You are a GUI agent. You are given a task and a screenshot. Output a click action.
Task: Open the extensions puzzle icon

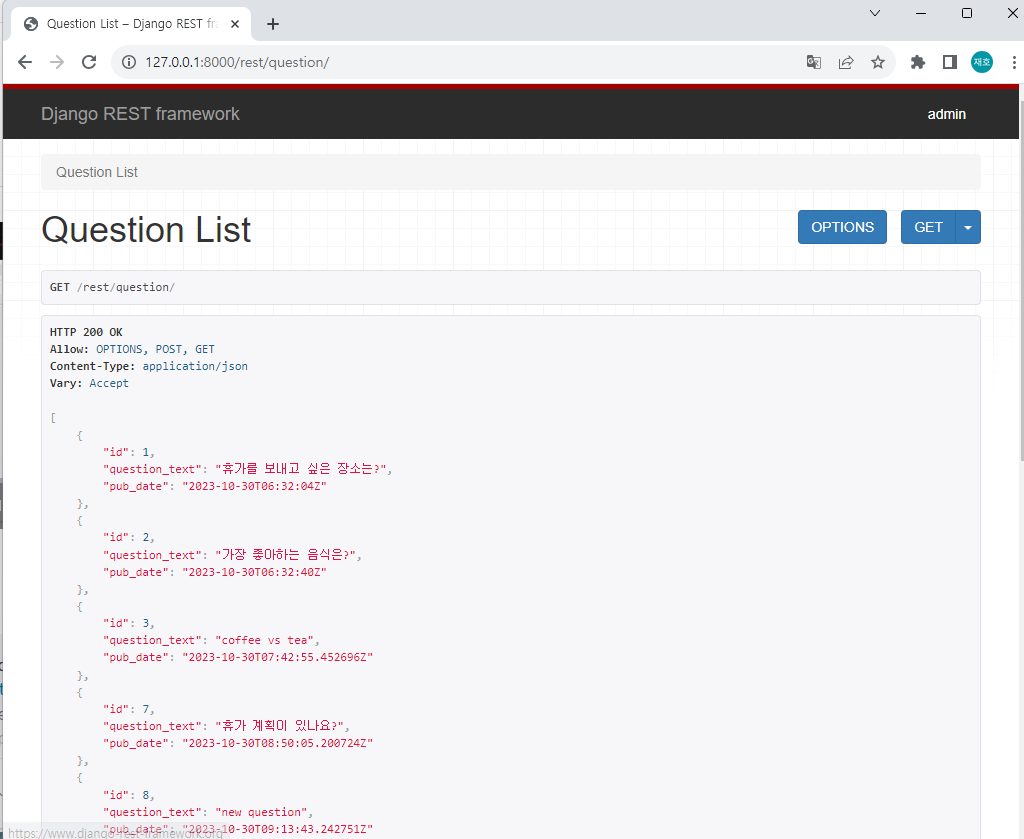coord(918,62)
